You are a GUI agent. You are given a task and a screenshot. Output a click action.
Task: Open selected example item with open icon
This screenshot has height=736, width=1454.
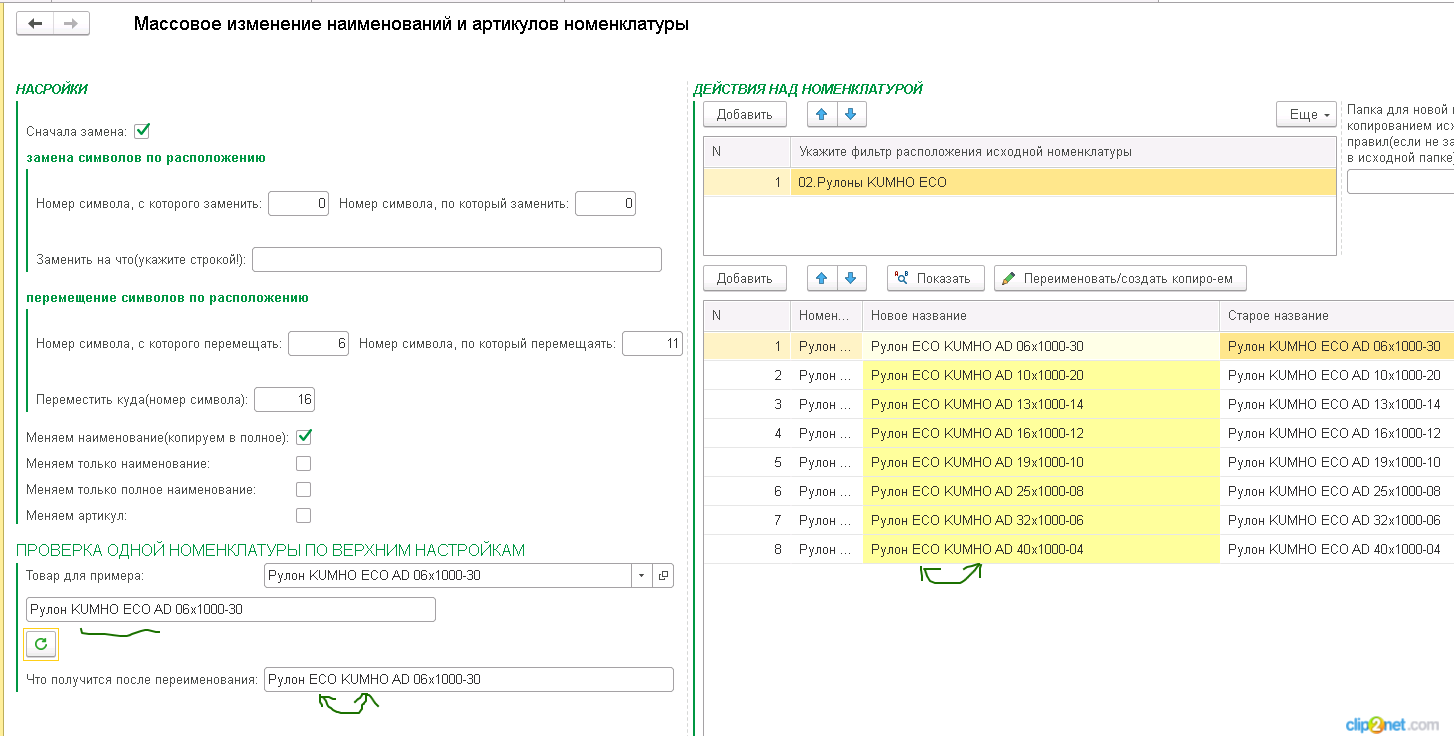pos(664,576)
